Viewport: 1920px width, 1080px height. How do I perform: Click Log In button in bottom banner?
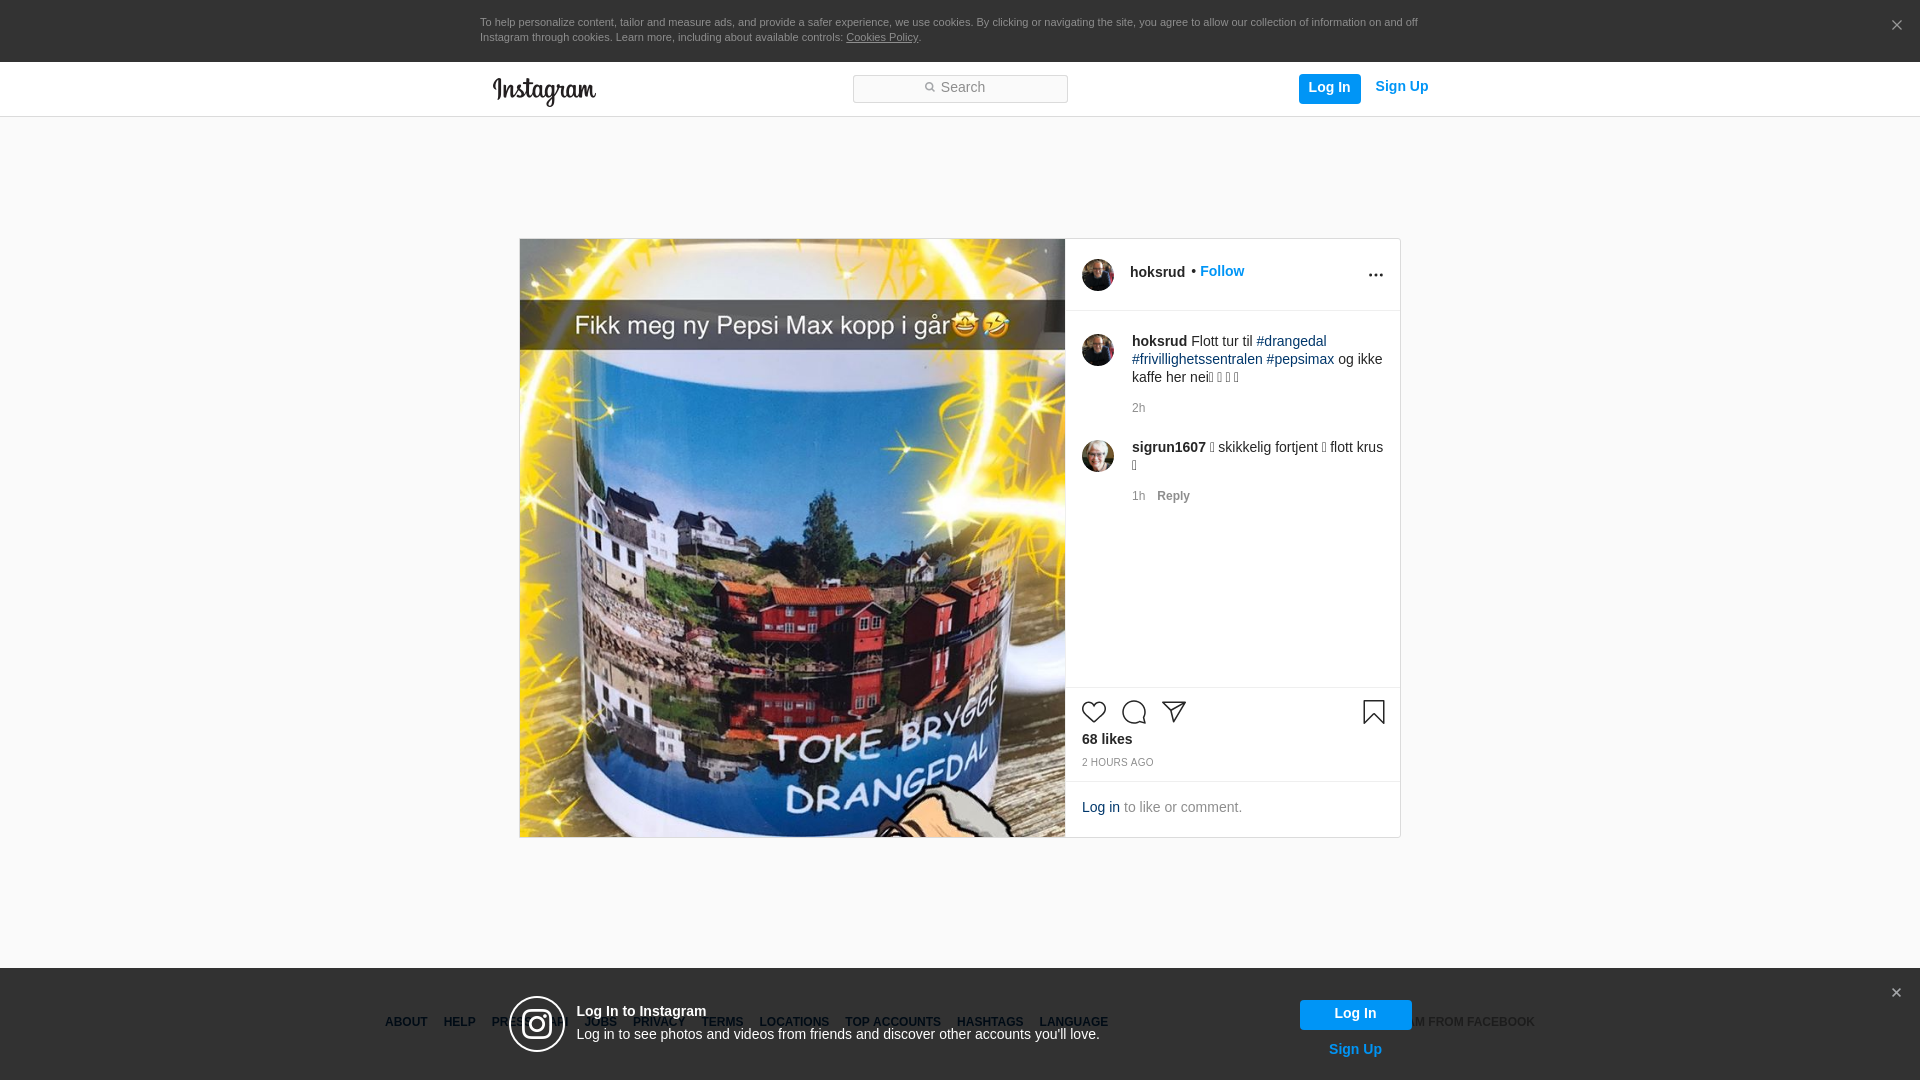(1355, 1015)
